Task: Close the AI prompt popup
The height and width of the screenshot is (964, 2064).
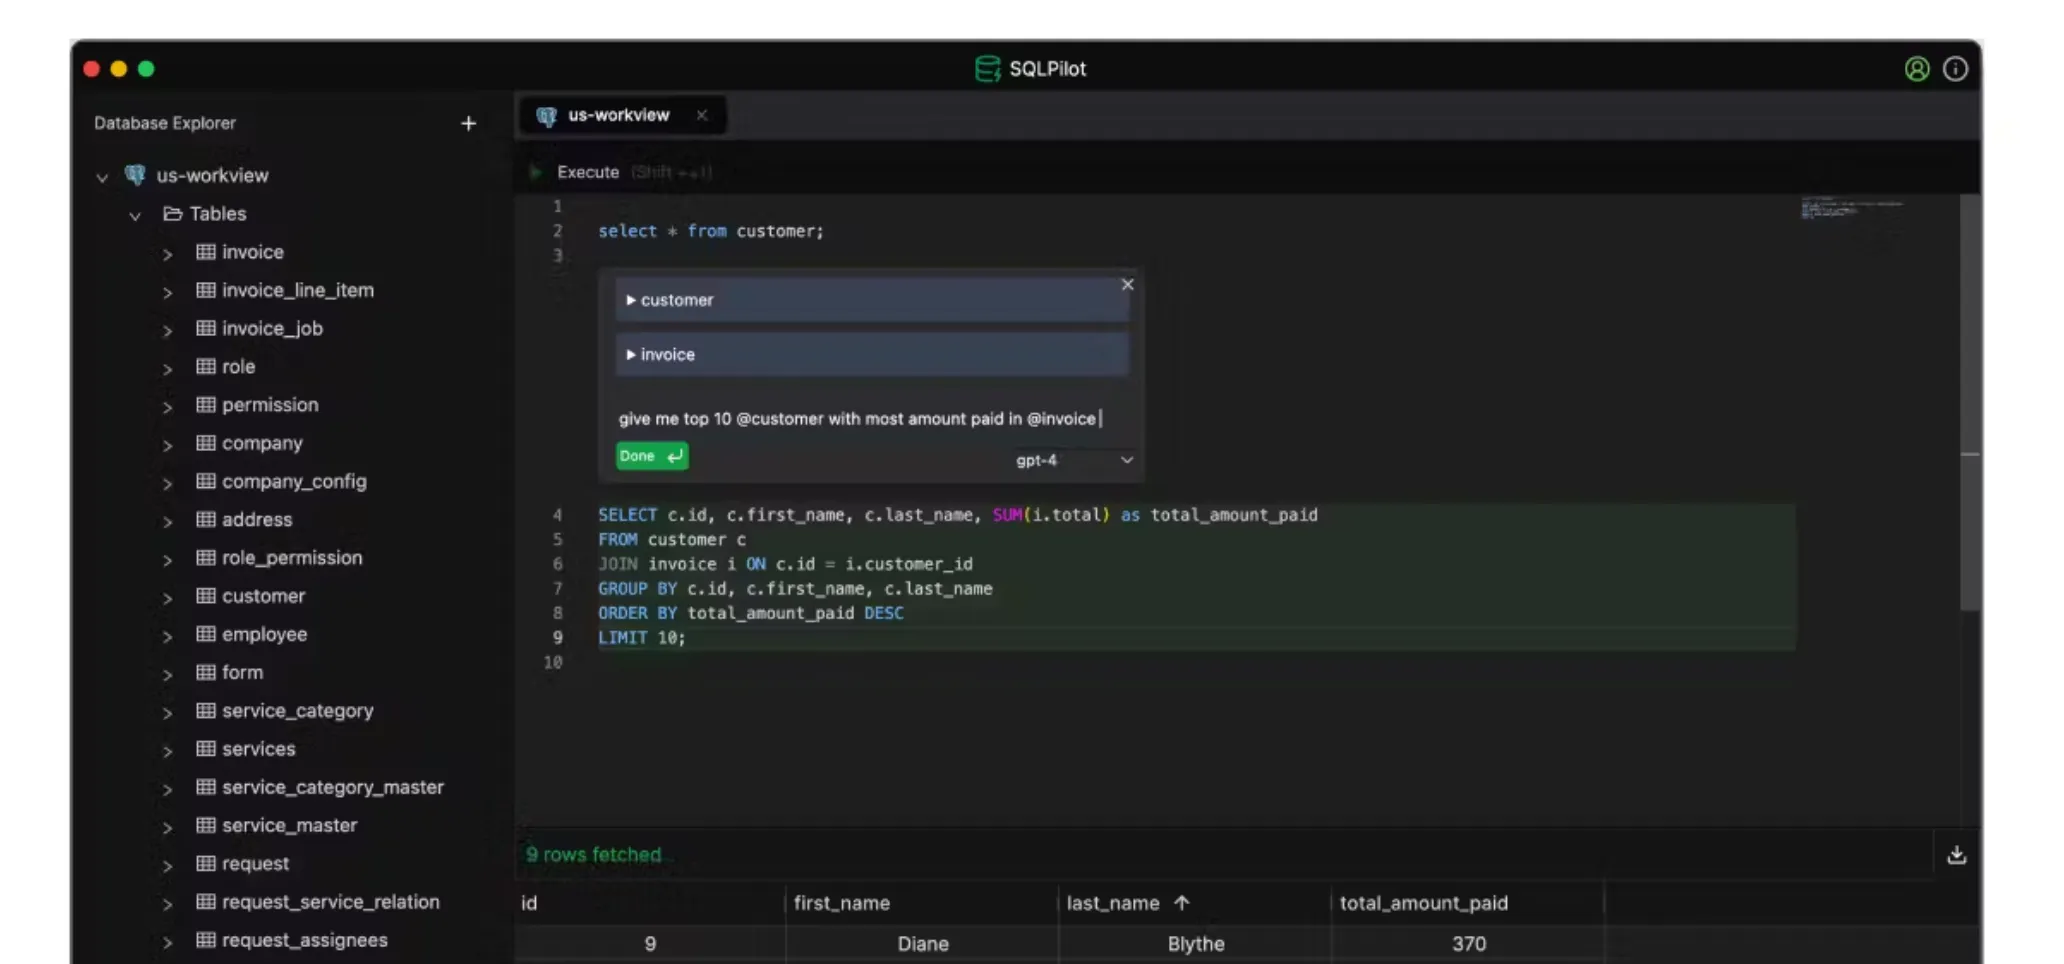Action: point(1127,285)
